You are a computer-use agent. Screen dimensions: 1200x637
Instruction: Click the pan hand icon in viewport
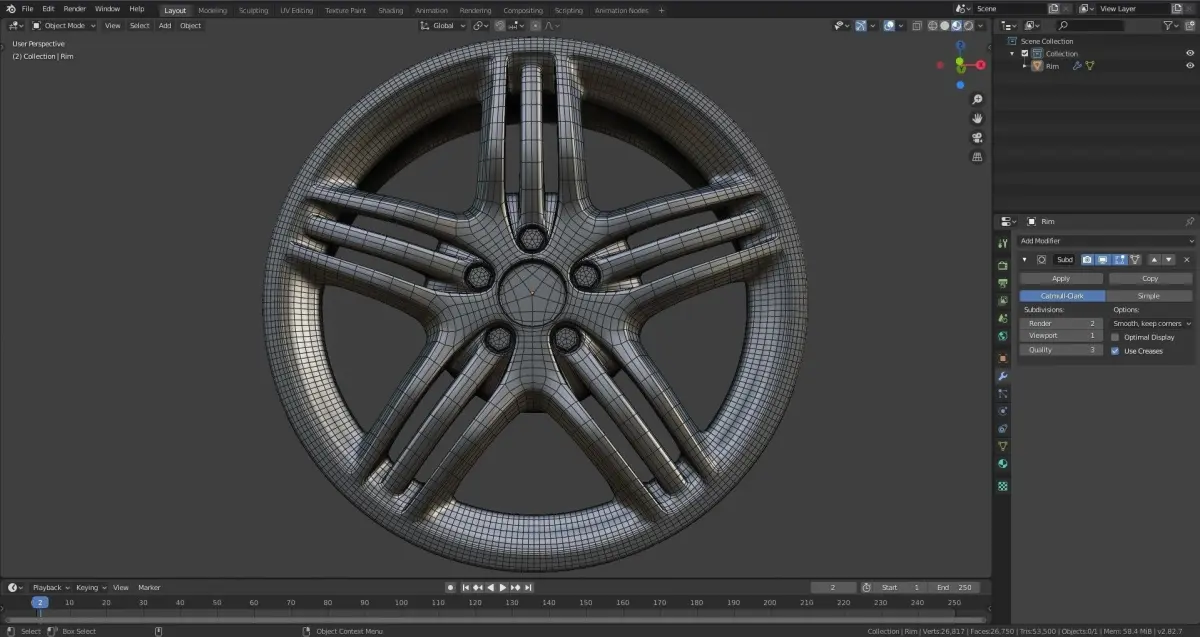(977, 118)
